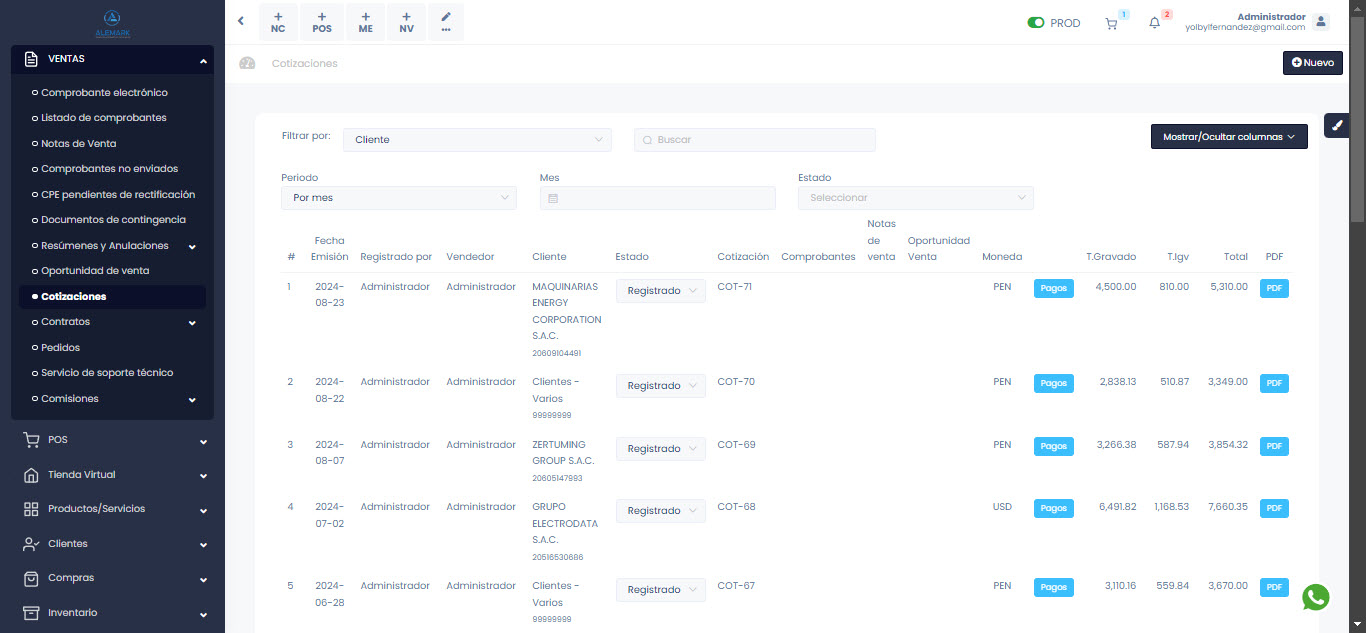Click the Nuevo button

(1312, 62)
